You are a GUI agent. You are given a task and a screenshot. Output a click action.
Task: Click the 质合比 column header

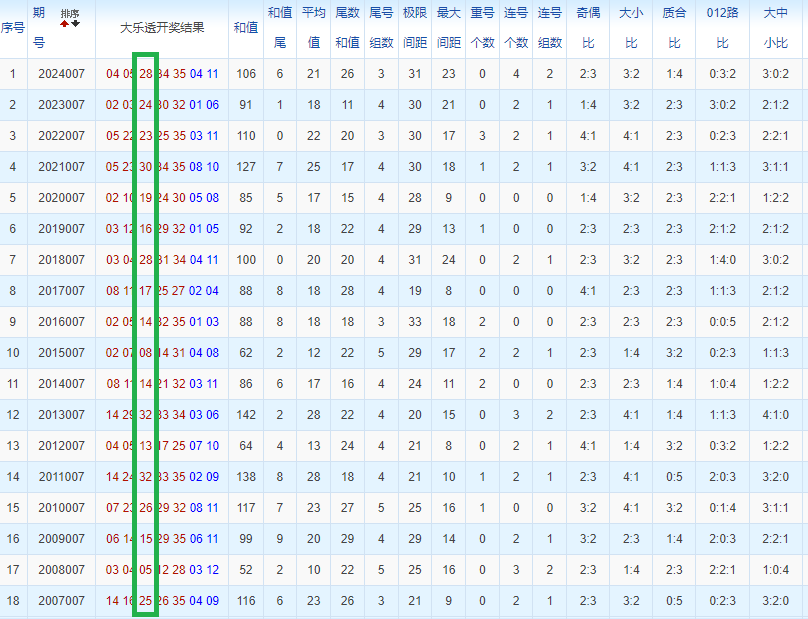[x=674, y=28]
